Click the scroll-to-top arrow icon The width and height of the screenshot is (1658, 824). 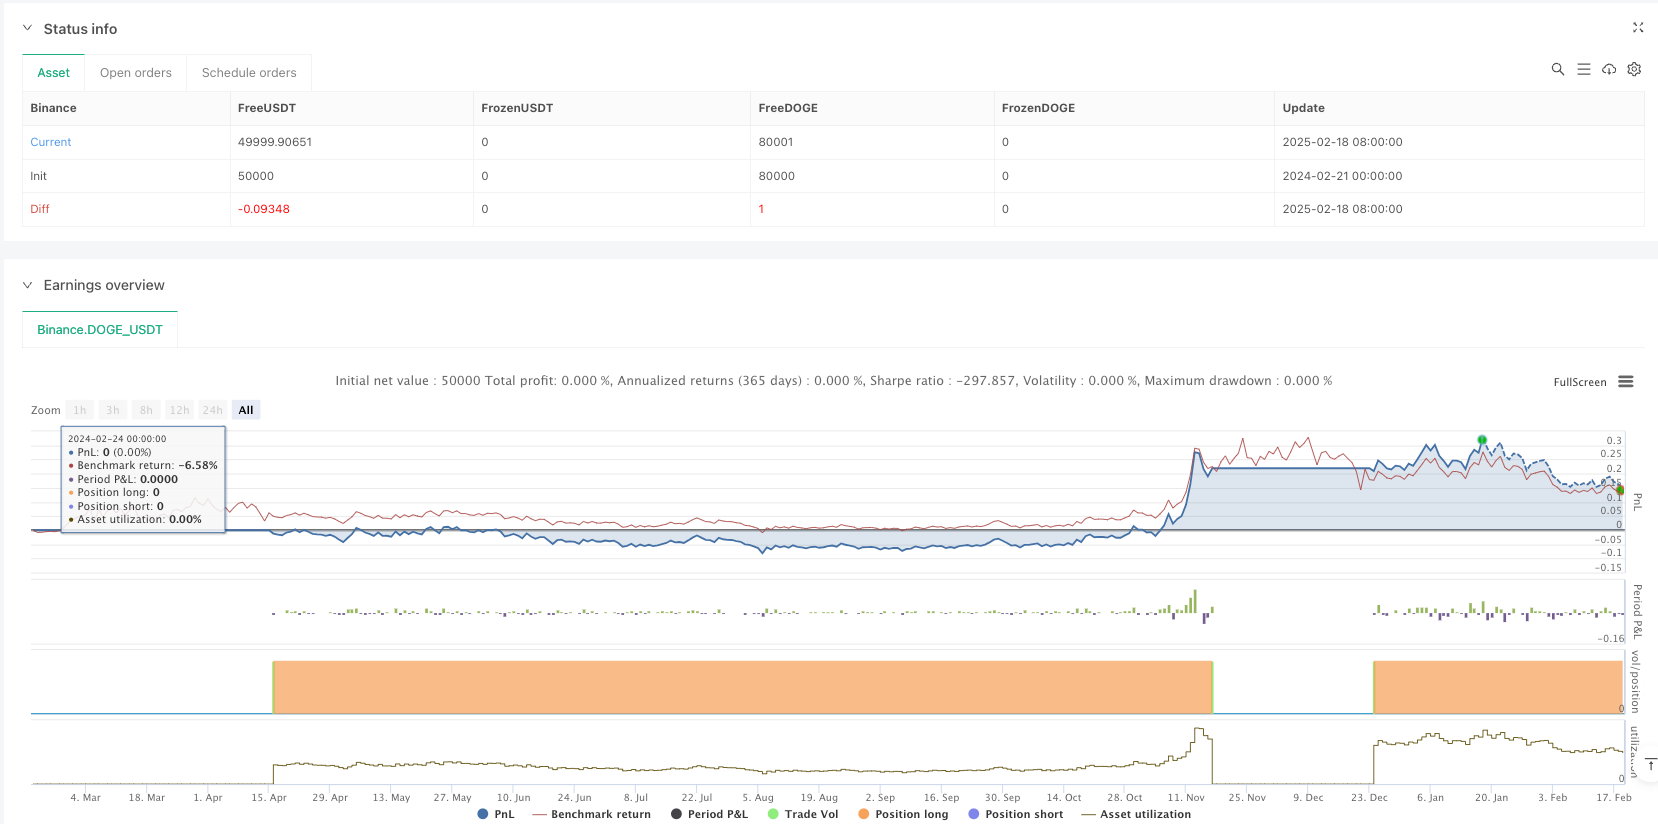pos(1650,765)
